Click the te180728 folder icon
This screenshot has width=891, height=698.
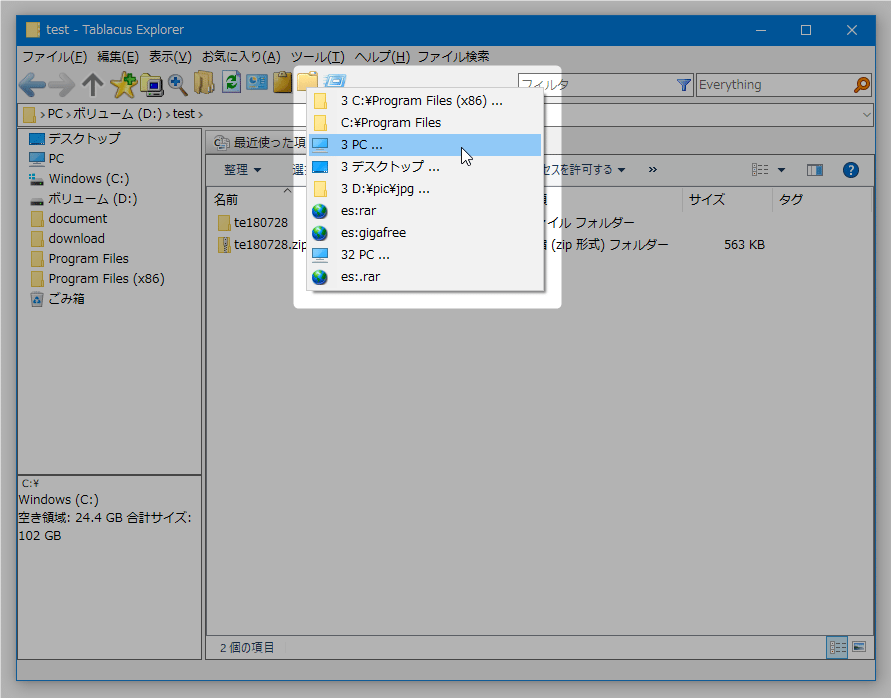click(x=224, y=222)
